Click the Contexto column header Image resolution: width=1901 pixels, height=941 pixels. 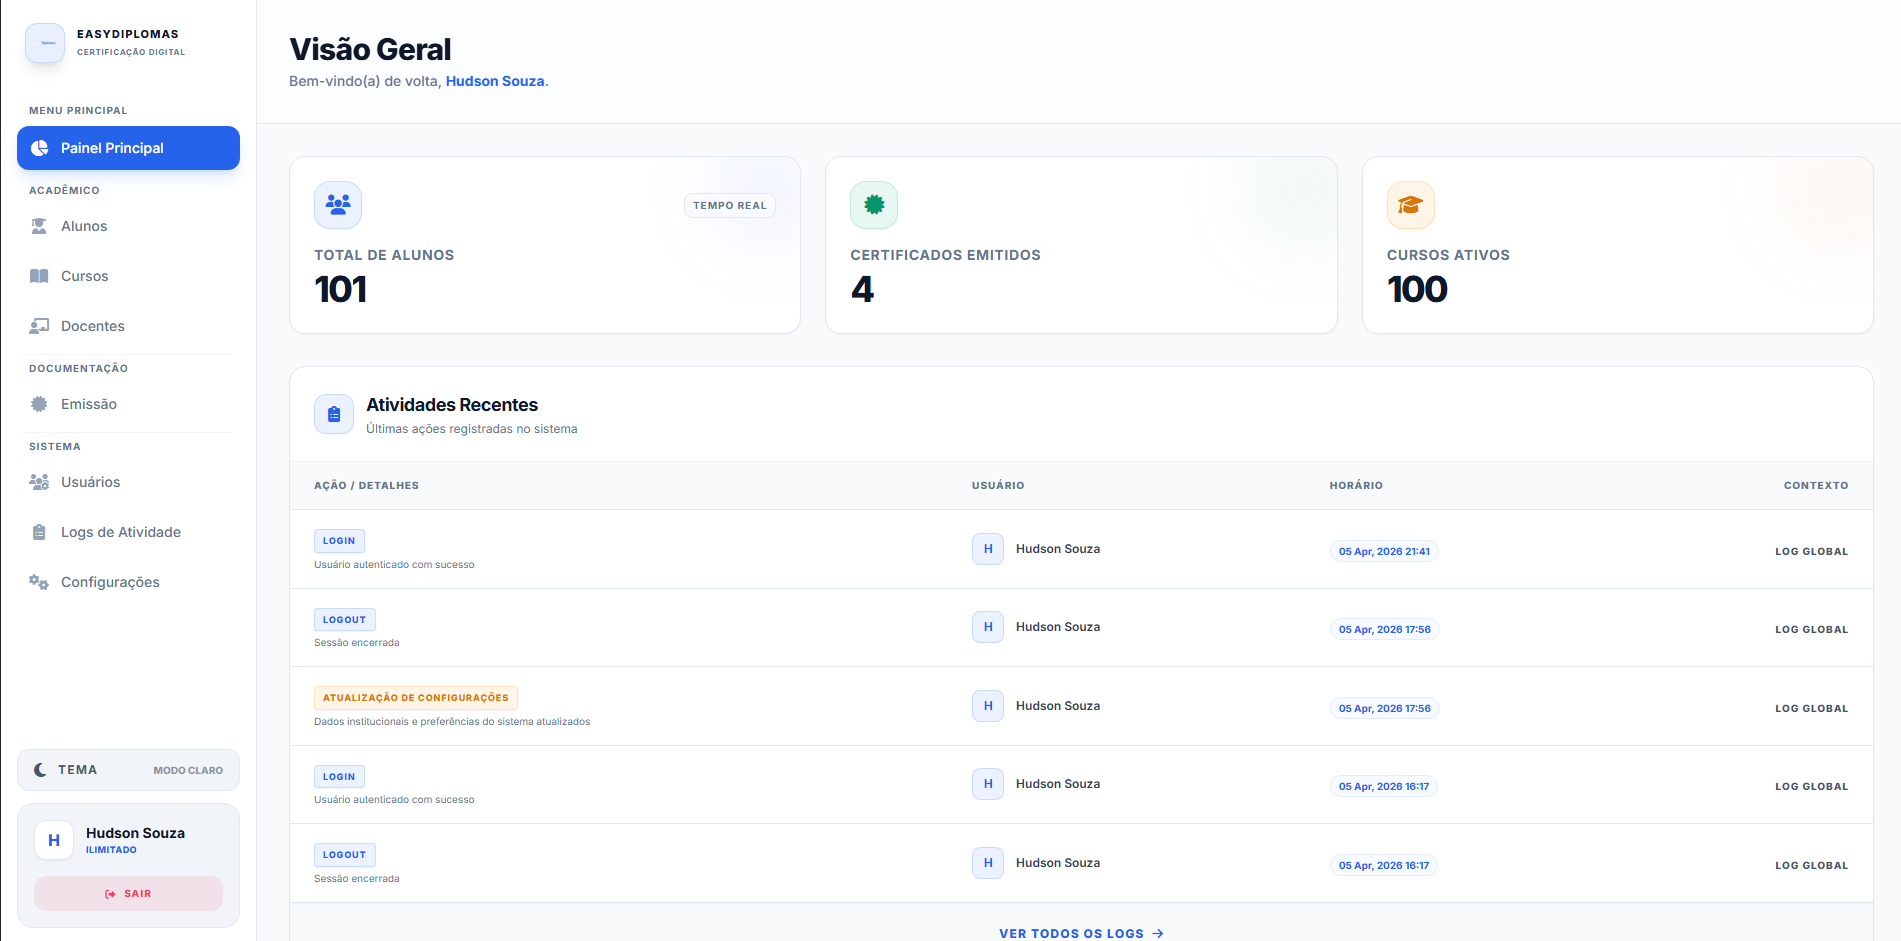[1816, 485]
